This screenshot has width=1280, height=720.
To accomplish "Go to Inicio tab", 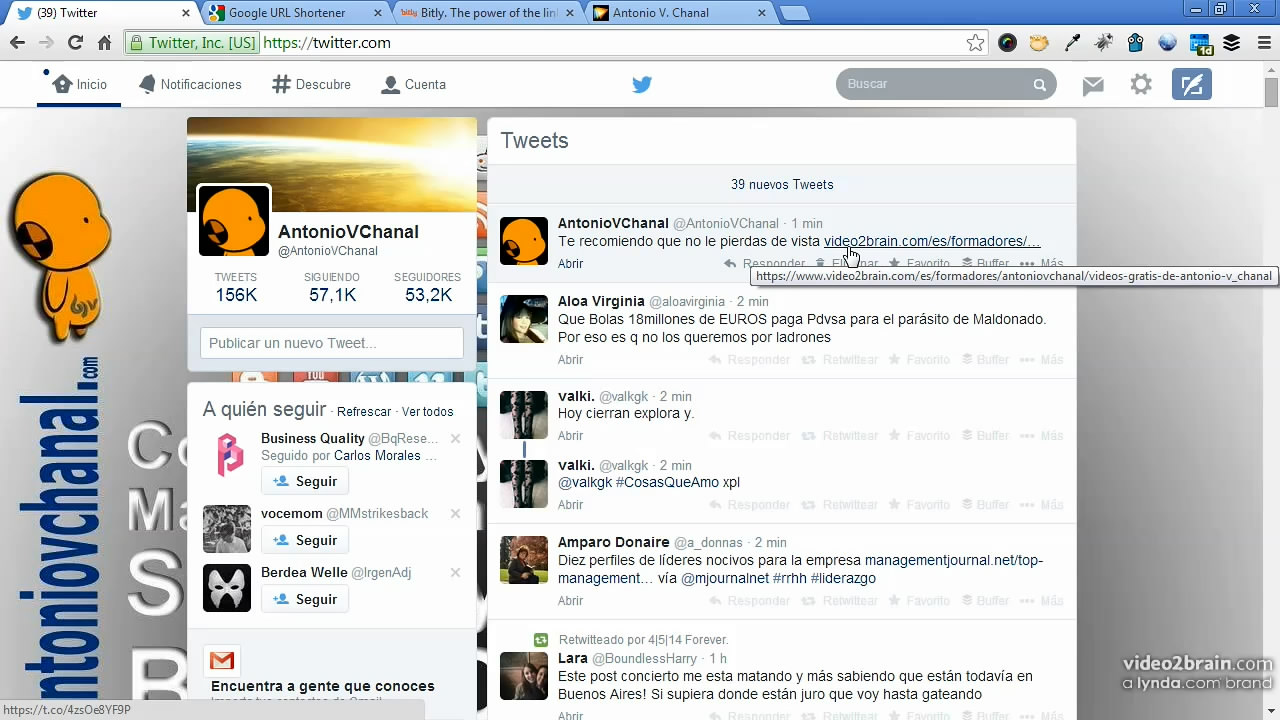I will (79, 85).
